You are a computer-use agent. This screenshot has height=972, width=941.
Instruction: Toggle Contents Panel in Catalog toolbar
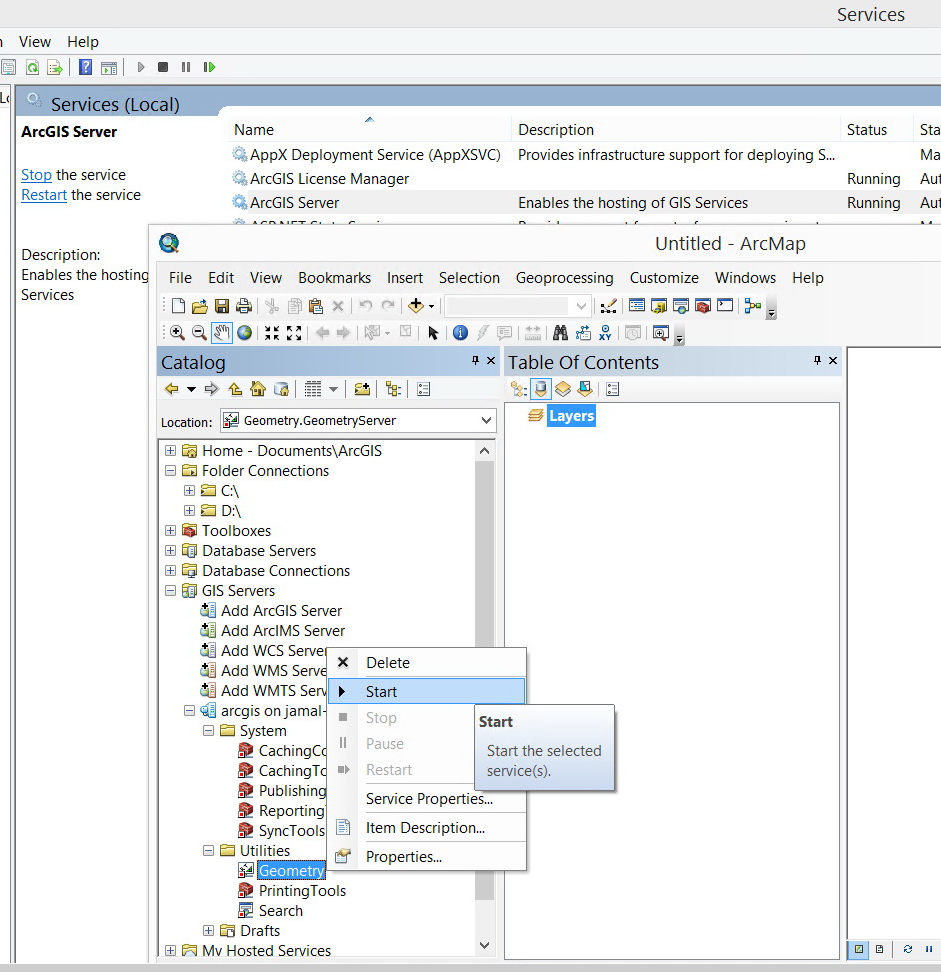pyautogui.click(x=393, y=389)
